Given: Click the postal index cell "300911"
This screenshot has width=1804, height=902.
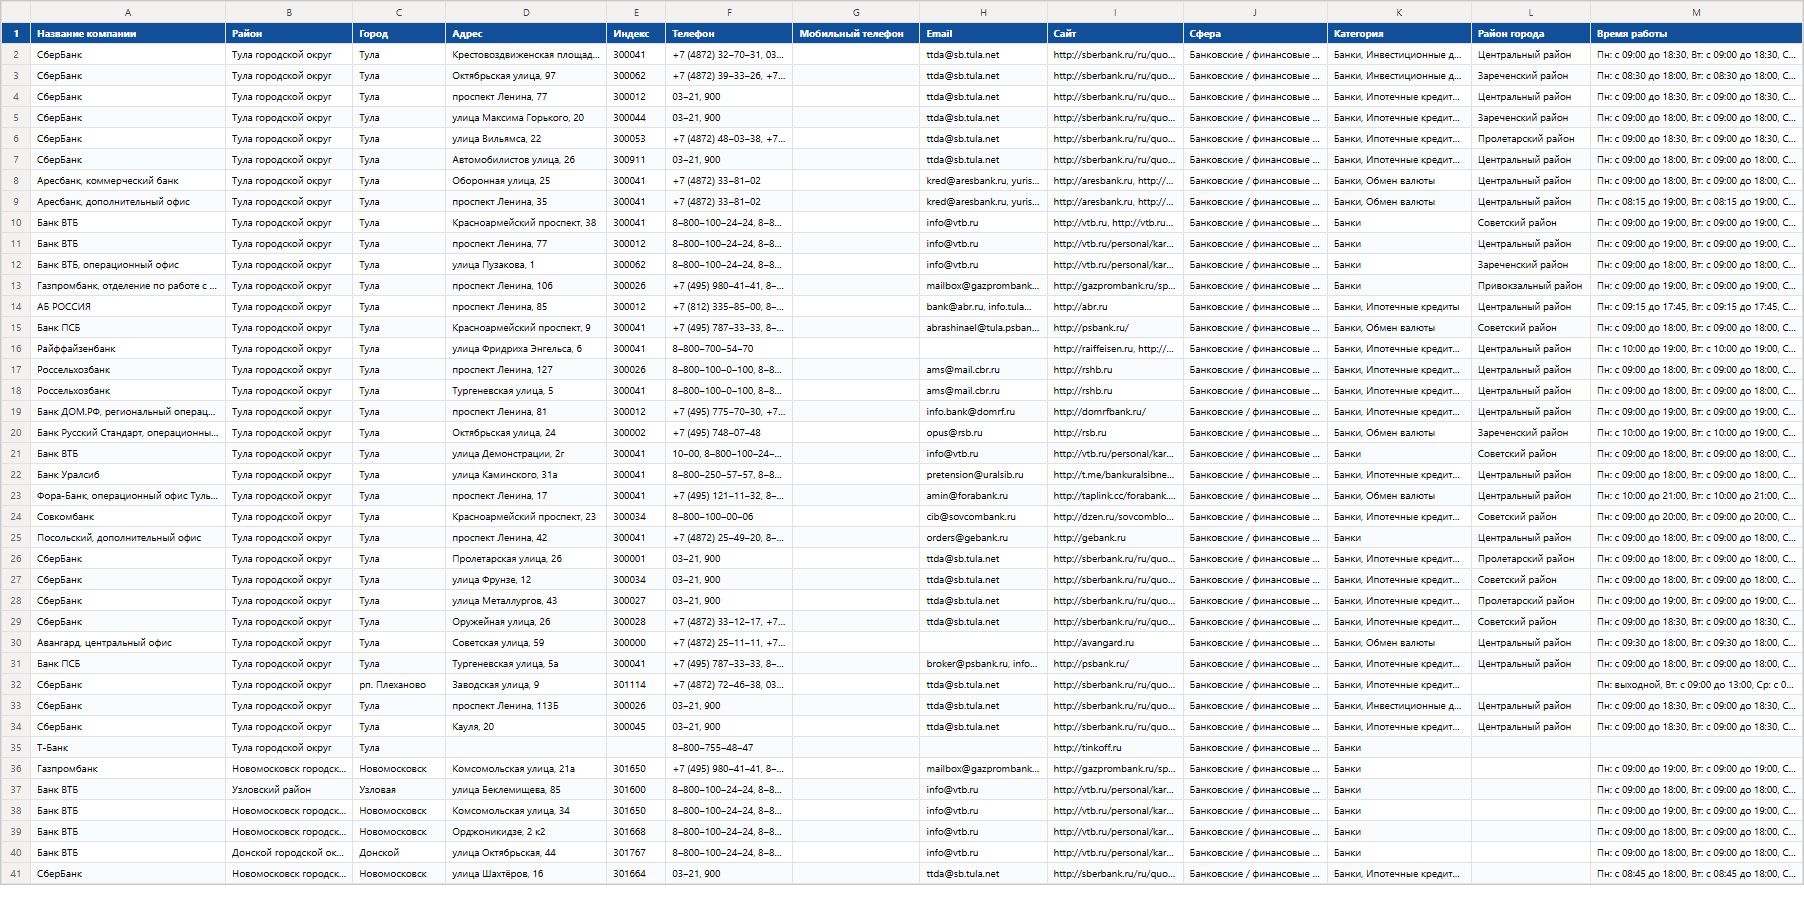Looking at the screenshot, I should 636,160.
